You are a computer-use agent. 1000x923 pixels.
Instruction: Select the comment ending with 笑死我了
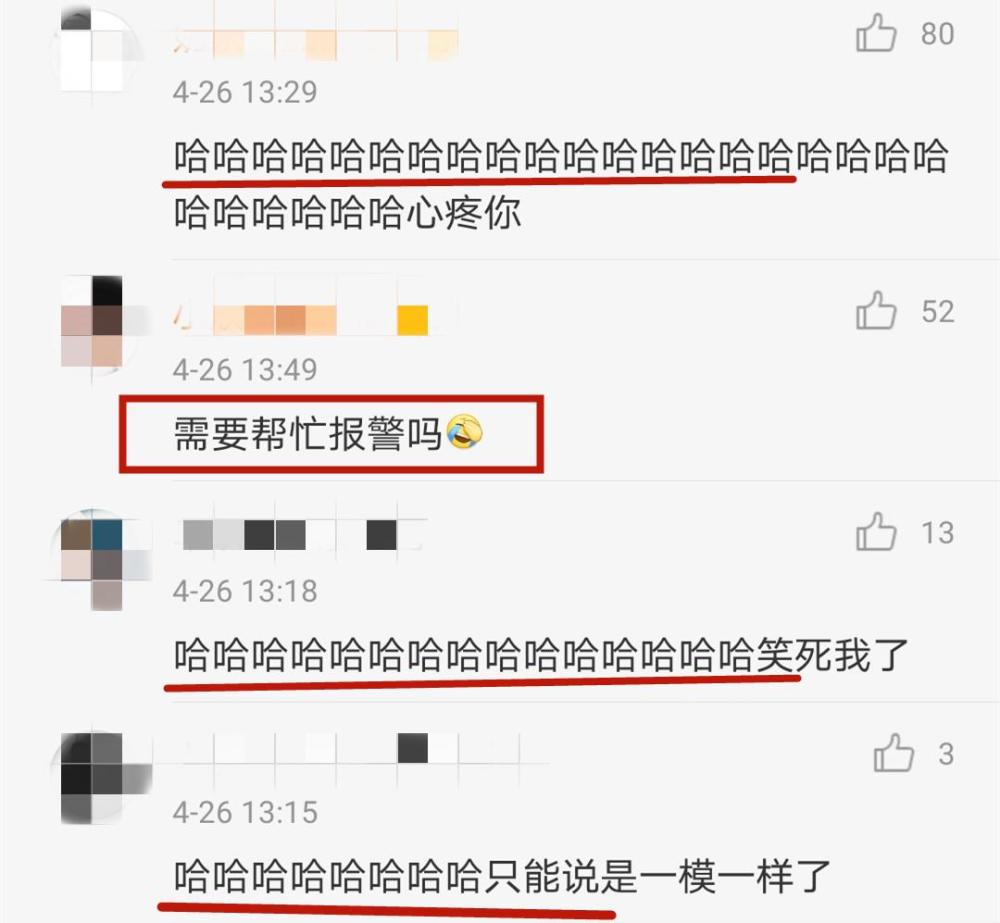[x=541, y=655]
